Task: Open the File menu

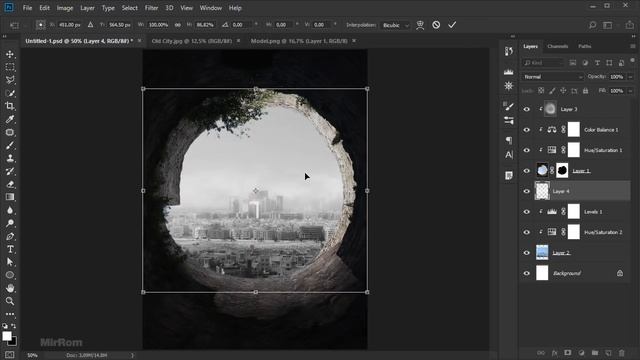Action: (x=27, y=8)
